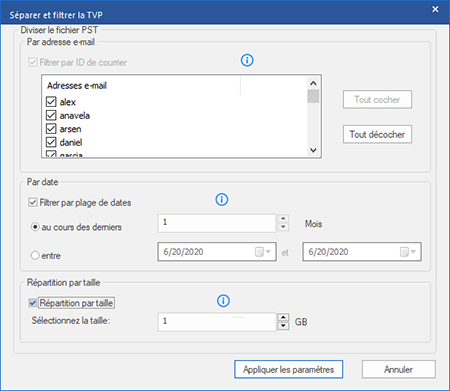Uncheck the alex email address
Image resolution: width=450 pixels, height=391 pixels.
coord(51,102)
